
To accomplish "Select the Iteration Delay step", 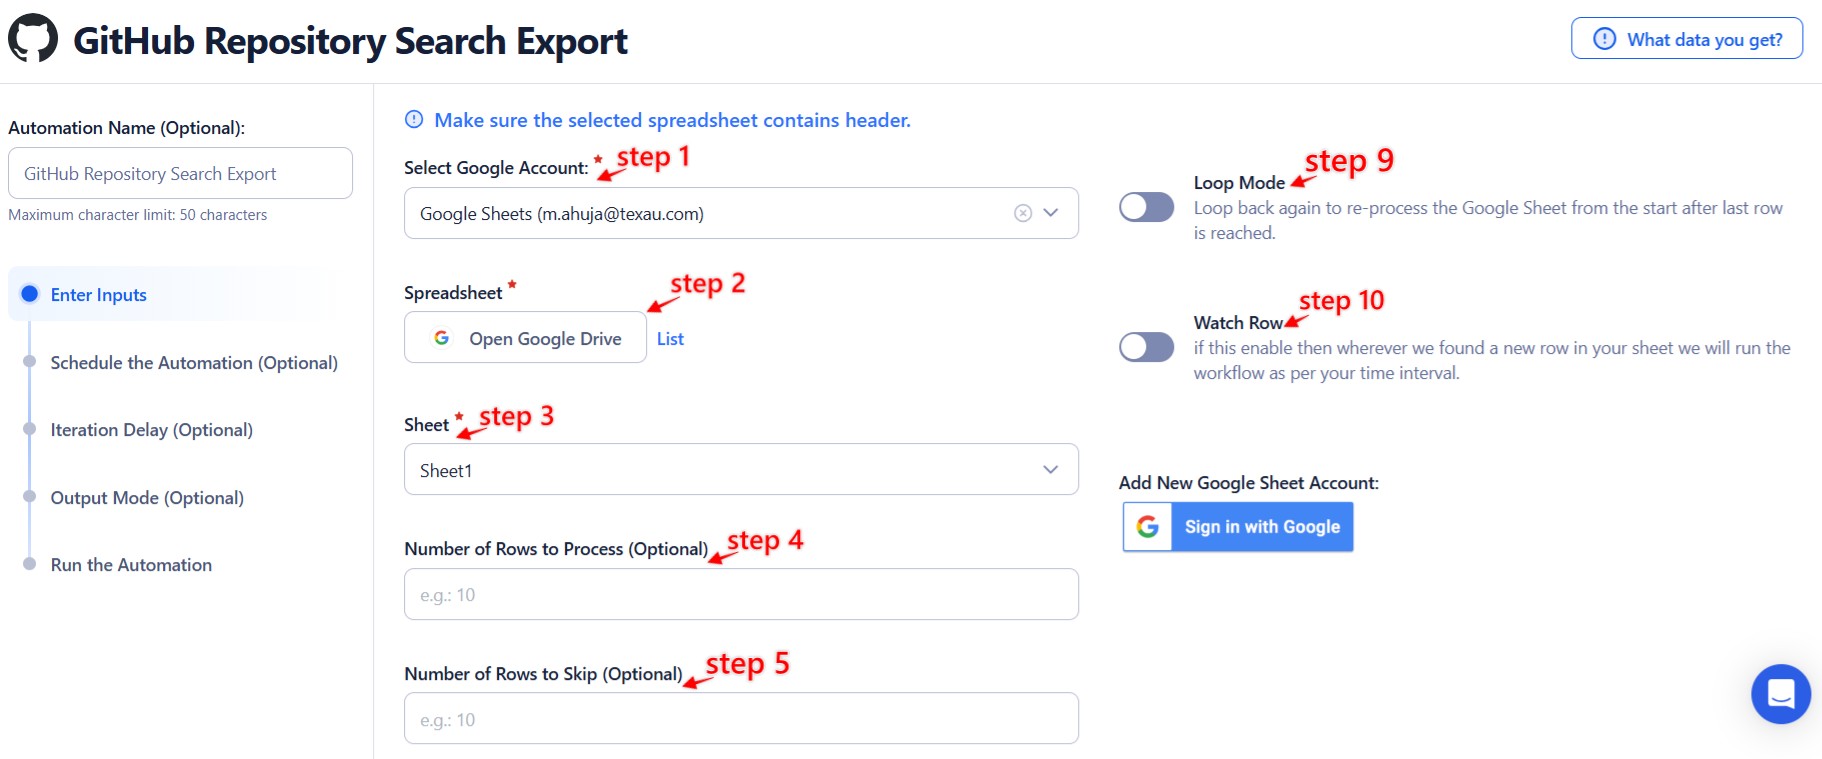I will click(x=151, y=430).
